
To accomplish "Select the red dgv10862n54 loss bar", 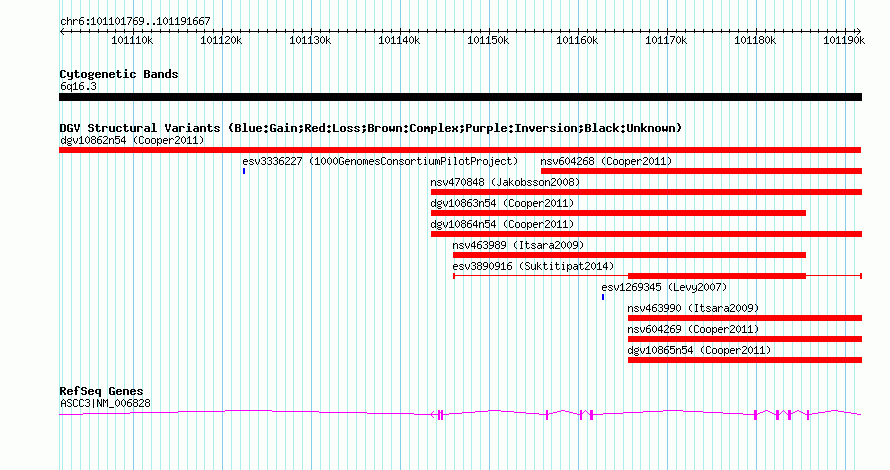I will [x=460, y=150].
